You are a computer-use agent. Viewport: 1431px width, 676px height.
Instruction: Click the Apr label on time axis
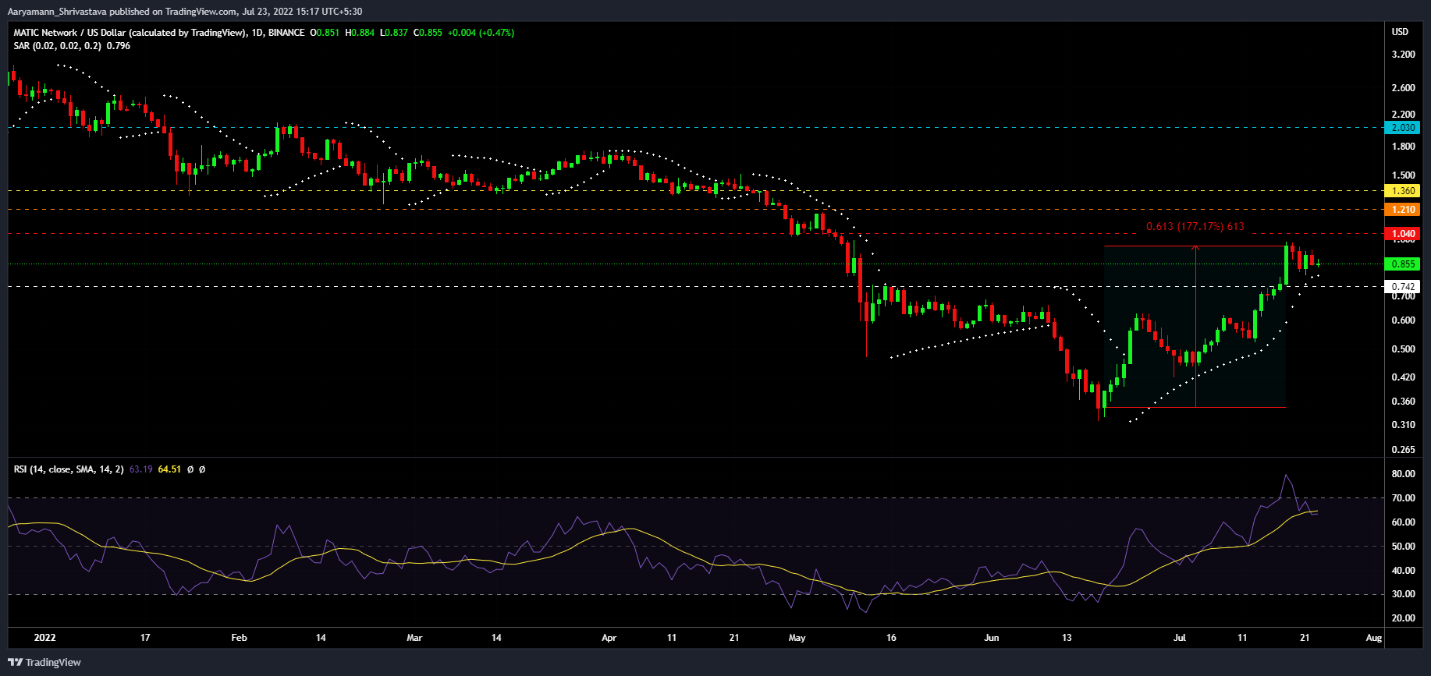coord(610,636)
